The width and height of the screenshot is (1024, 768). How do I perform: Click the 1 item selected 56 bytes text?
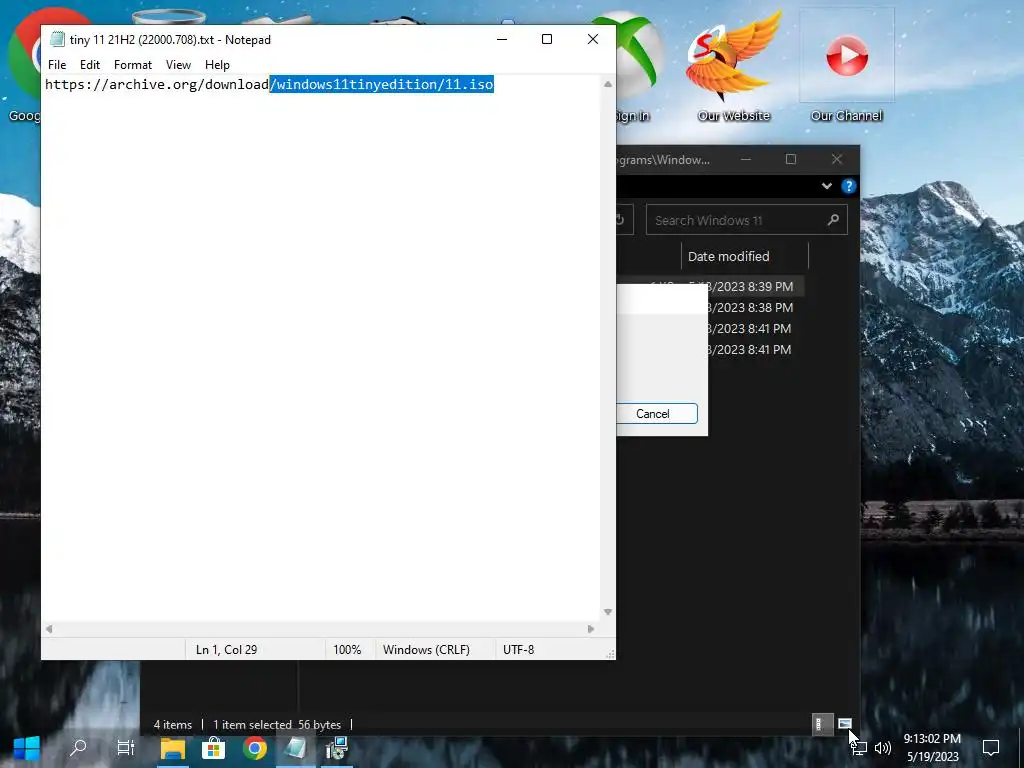[277, 724]
